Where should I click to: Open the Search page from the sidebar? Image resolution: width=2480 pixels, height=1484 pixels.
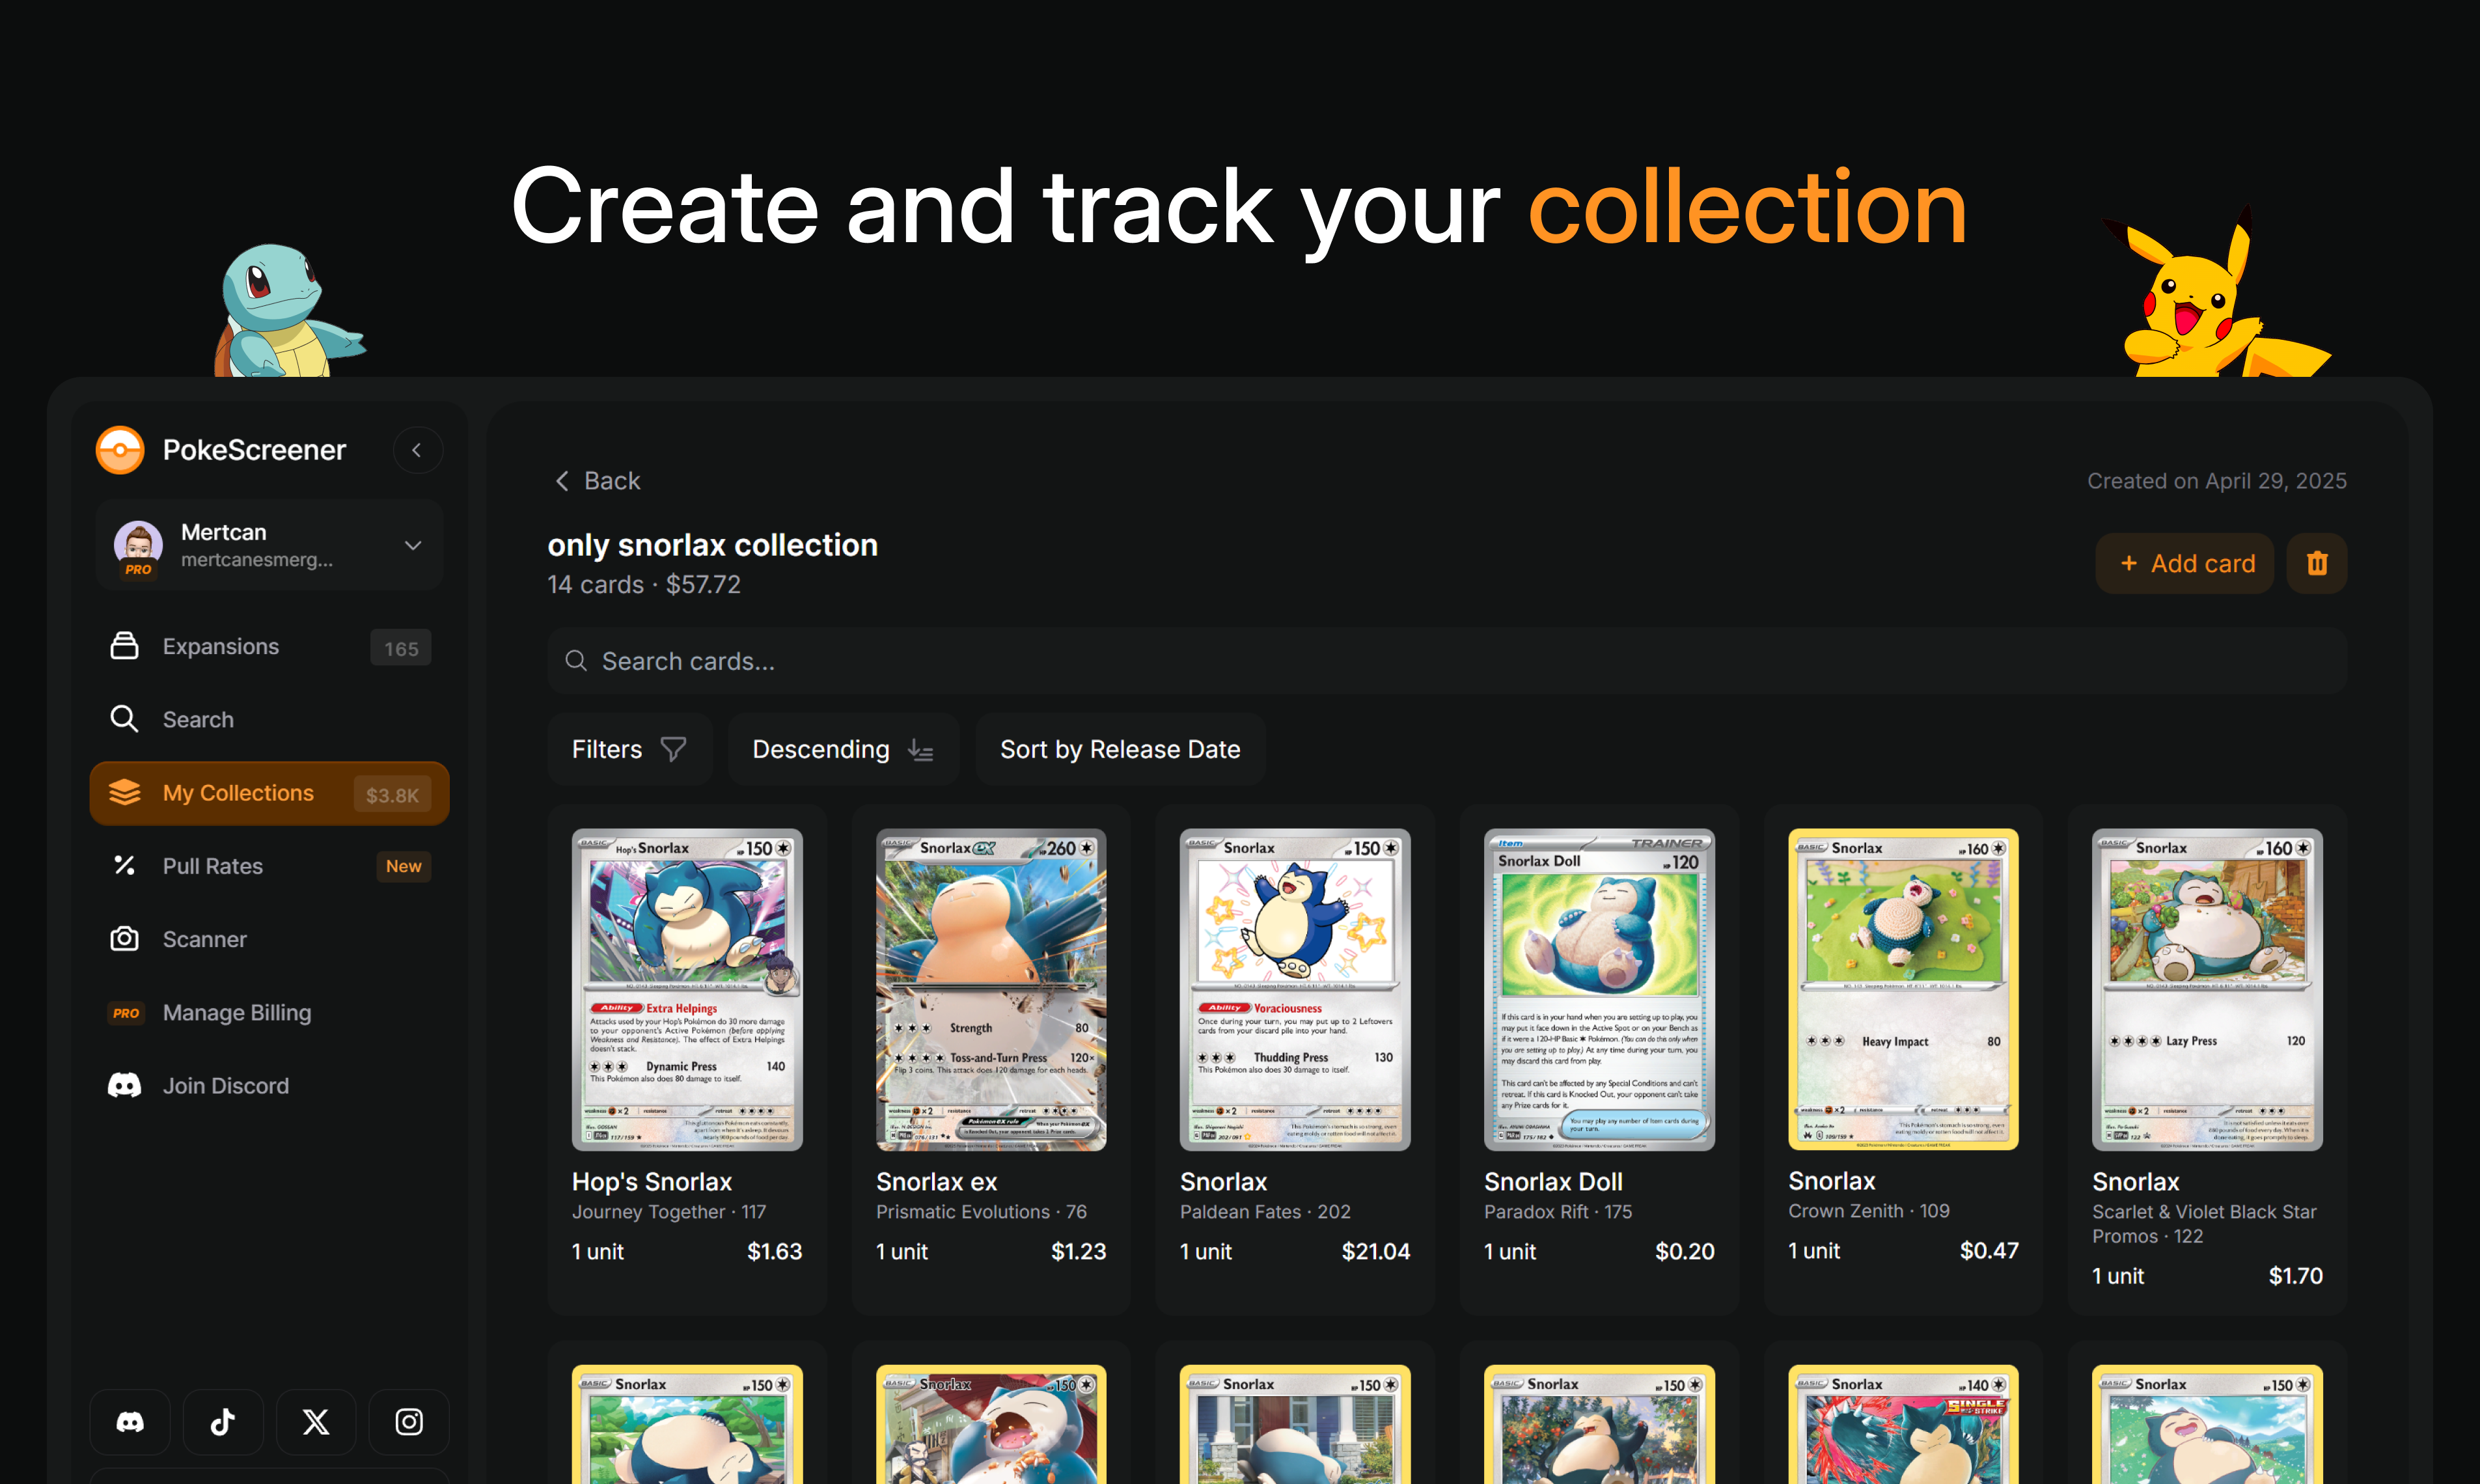tap(269, 720)
